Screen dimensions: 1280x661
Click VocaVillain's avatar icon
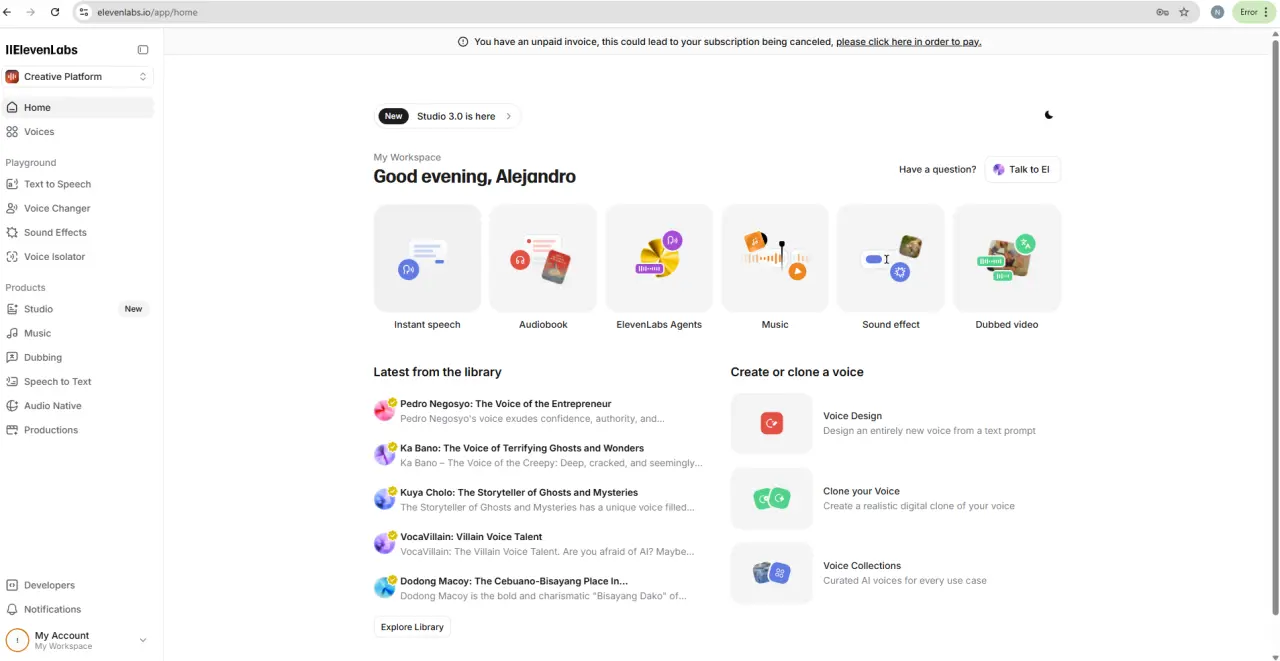[x=384, y=544]
